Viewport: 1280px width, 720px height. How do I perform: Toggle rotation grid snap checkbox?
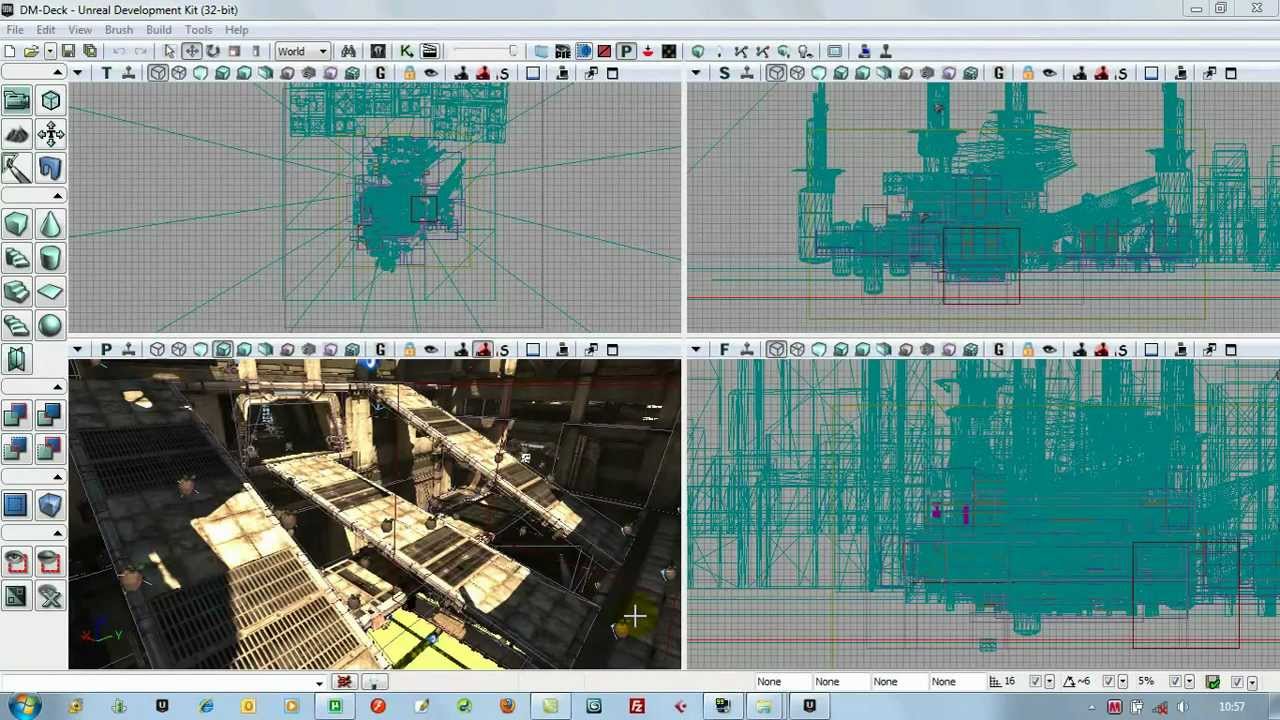click(x=1108, y=682)
